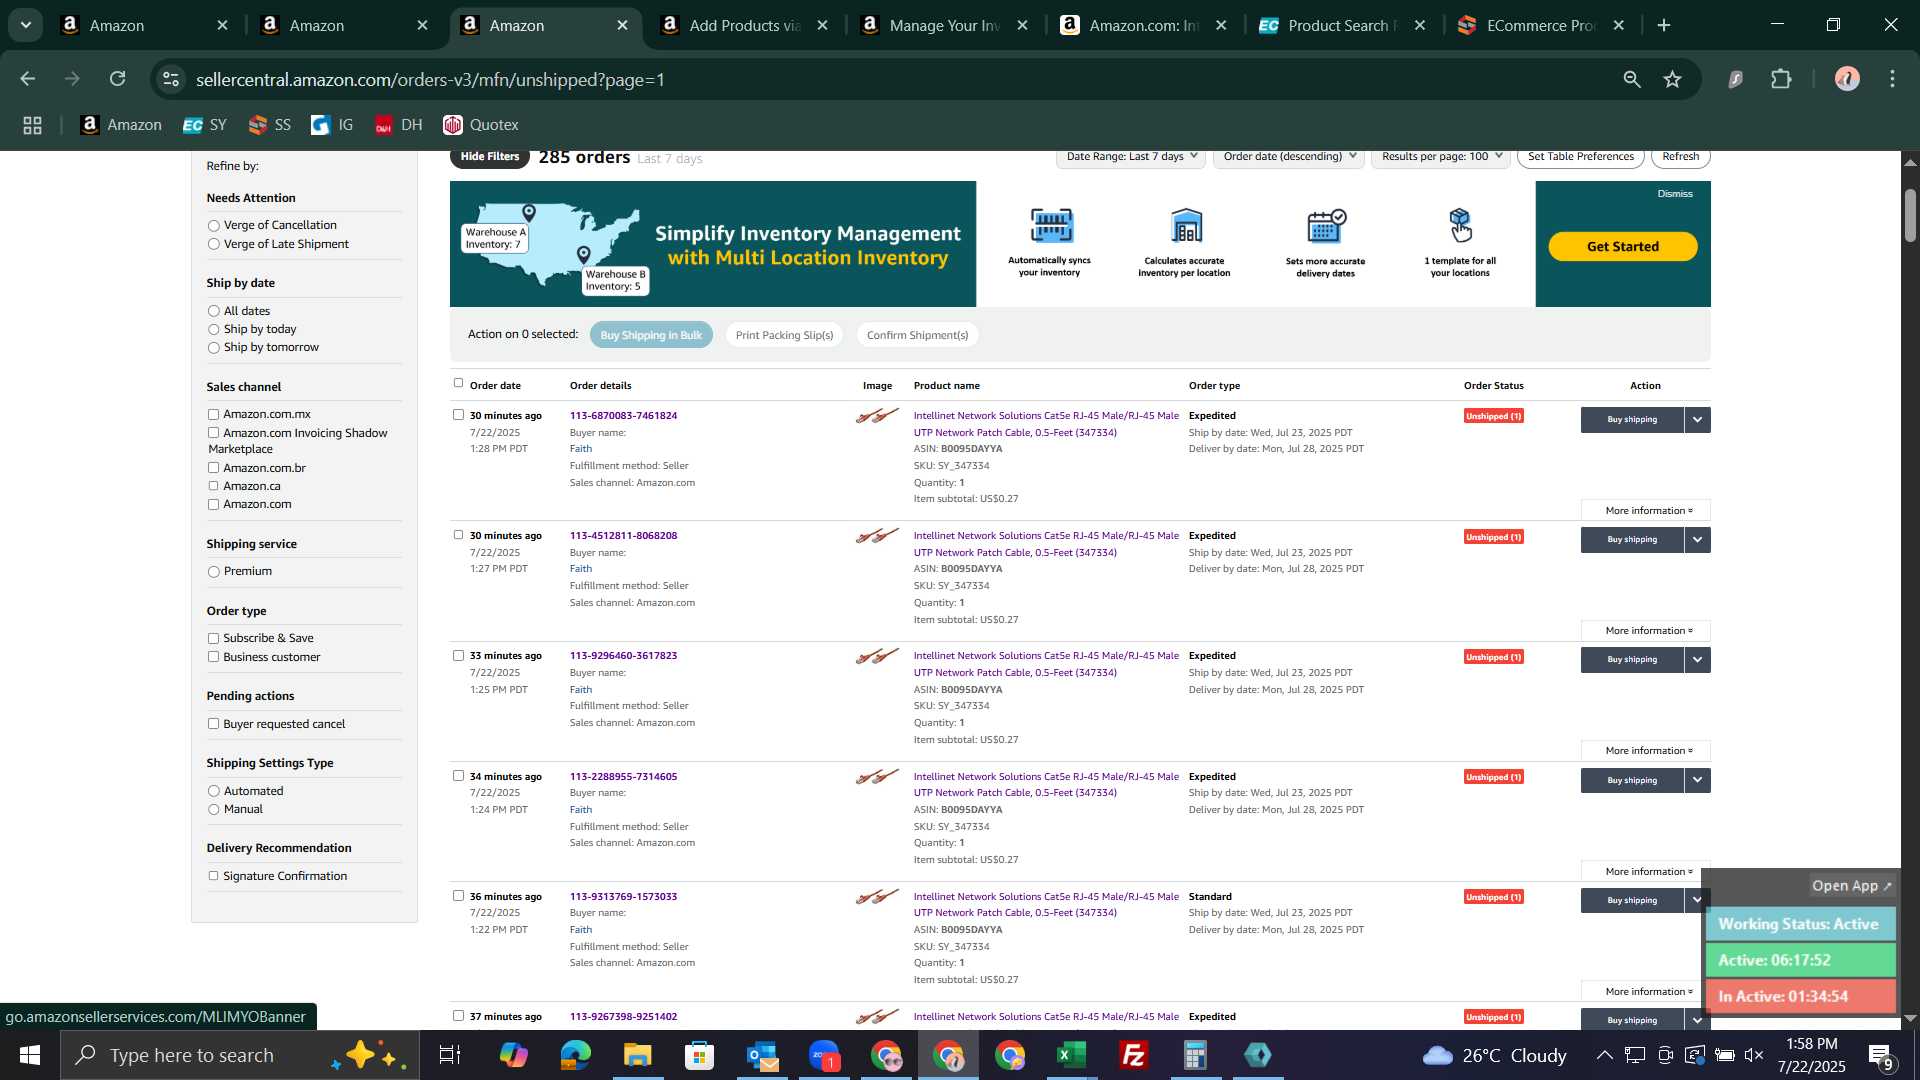
Task: Open the user profile avatar icon
Action: point(1847,79)
